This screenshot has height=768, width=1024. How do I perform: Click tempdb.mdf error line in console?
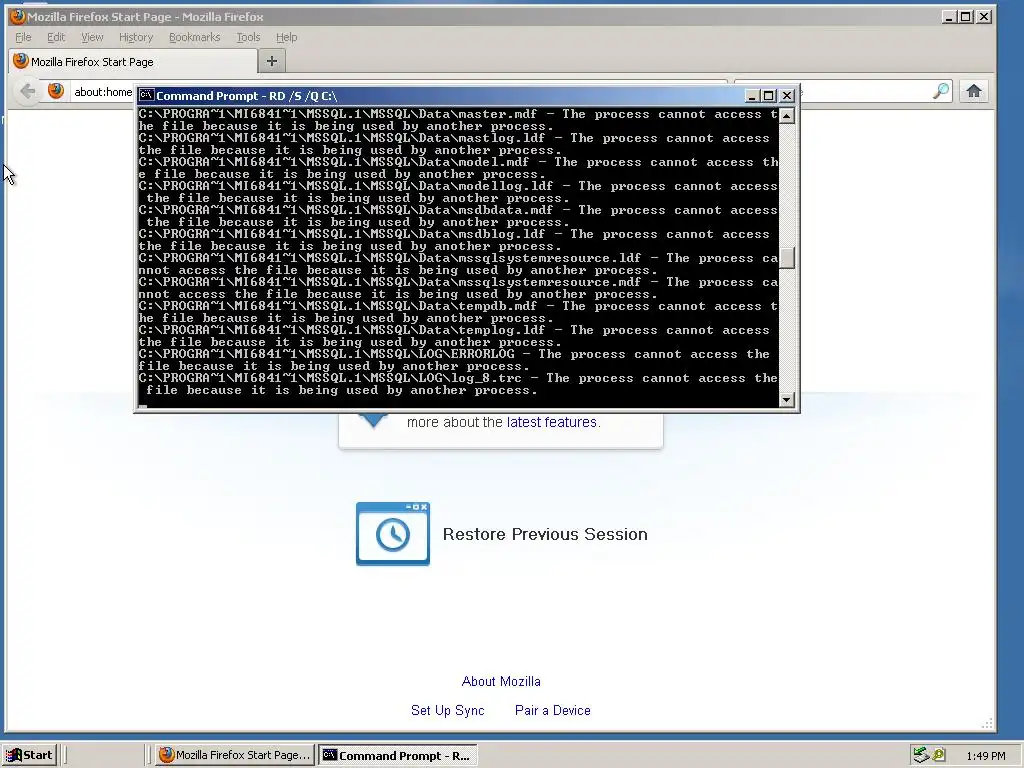(x=458, y=312)
